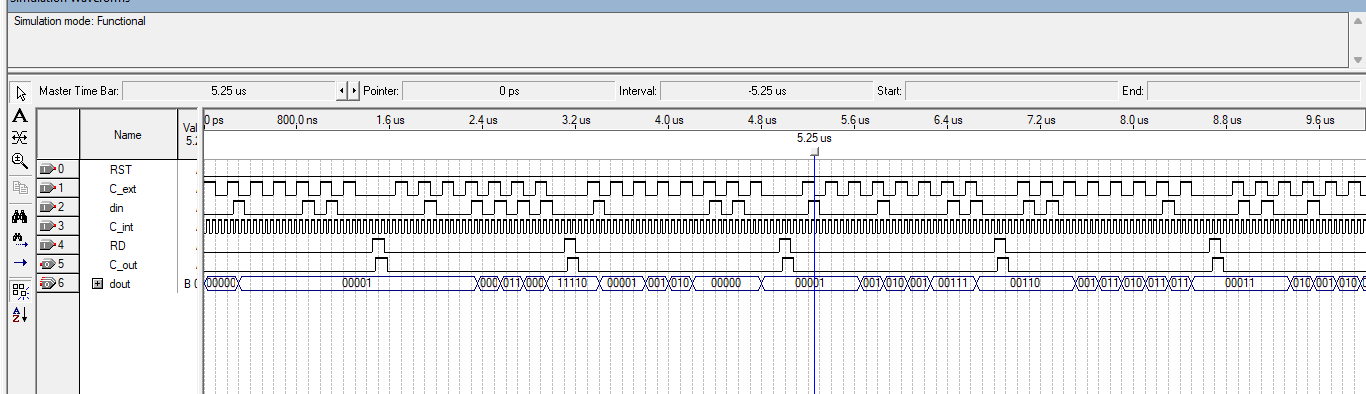Click the 4.8 us time scale label

coord(762,120)
